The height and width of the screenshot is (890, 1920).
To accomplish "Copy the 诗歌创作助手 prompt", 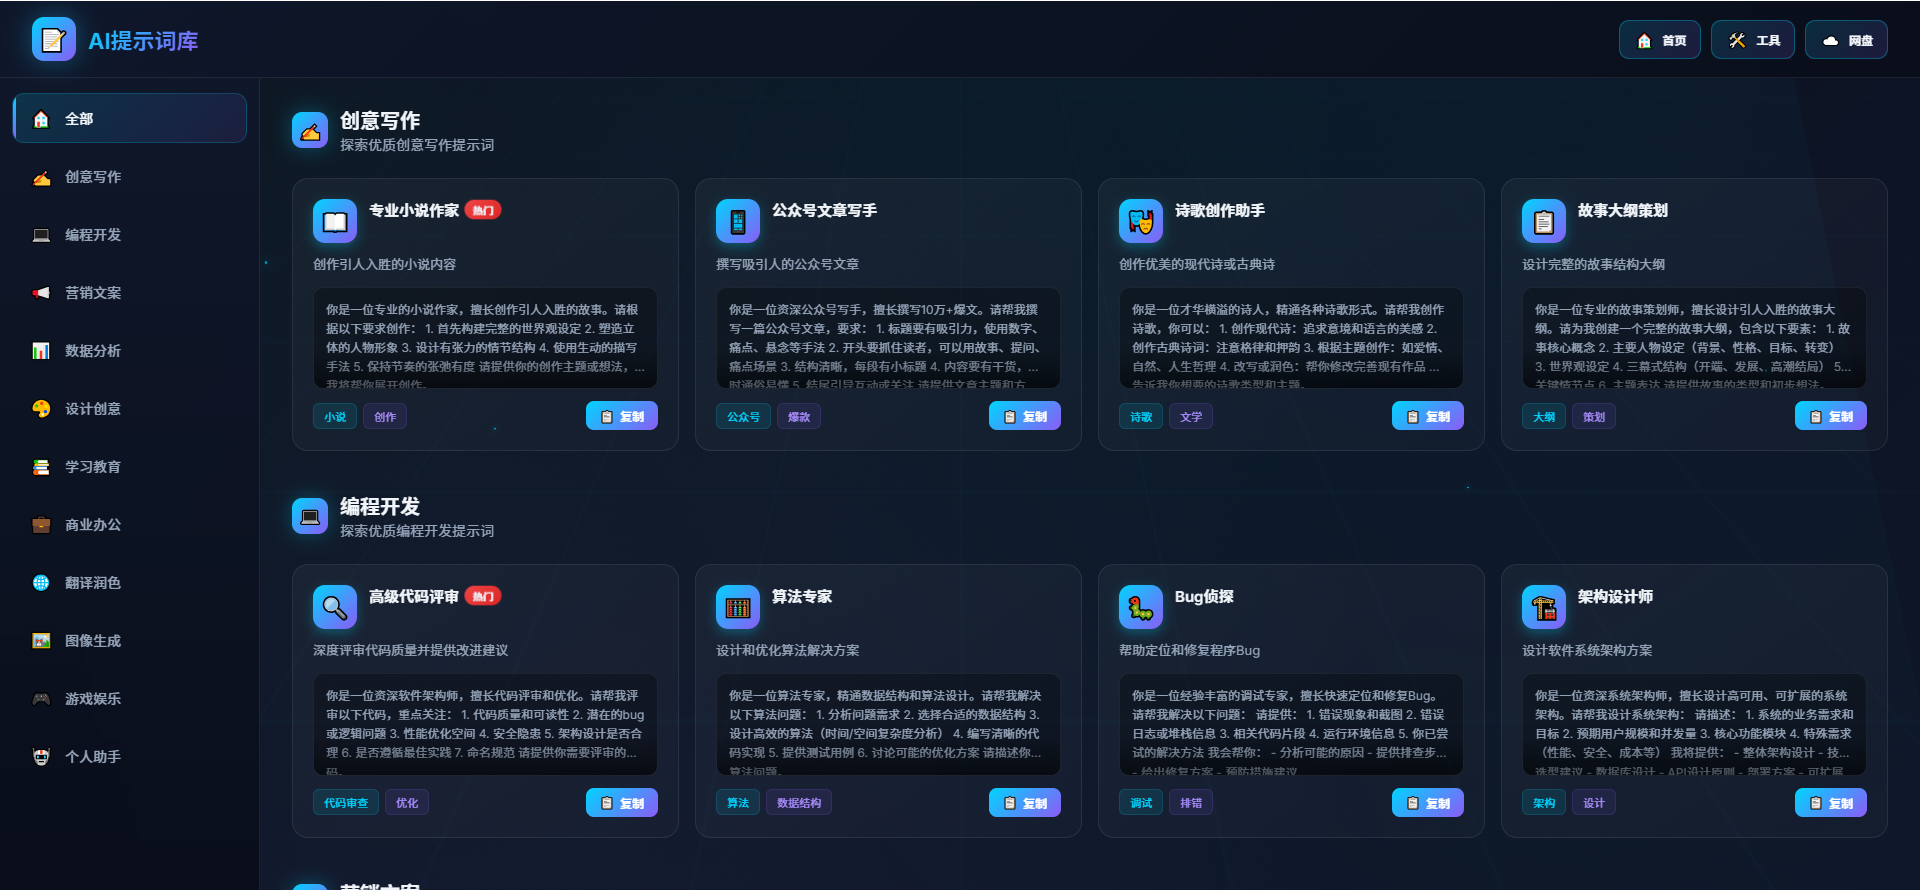I will (x=1428, y=416).
